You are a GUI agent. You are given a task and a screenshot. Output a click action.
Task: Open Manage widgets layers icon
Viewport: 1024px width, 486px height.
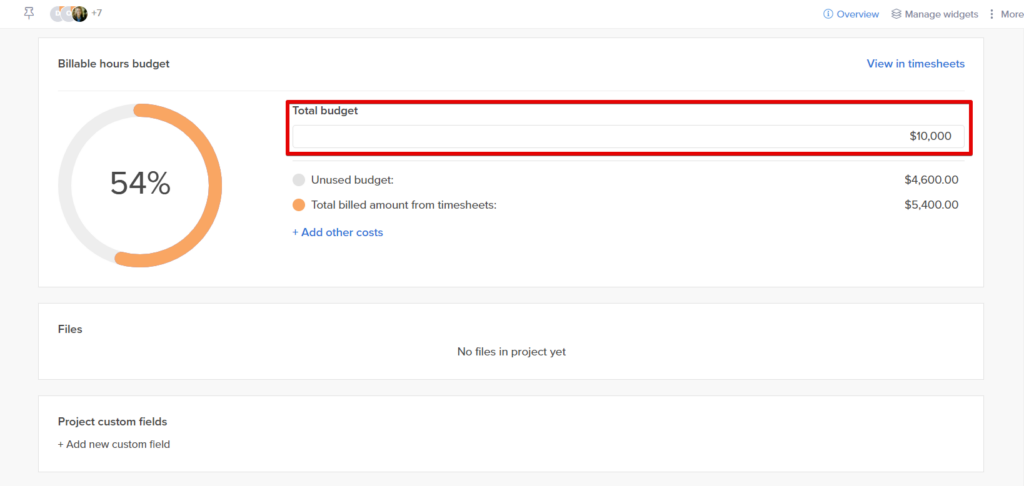pyautogui.click(x=896, y=14)
